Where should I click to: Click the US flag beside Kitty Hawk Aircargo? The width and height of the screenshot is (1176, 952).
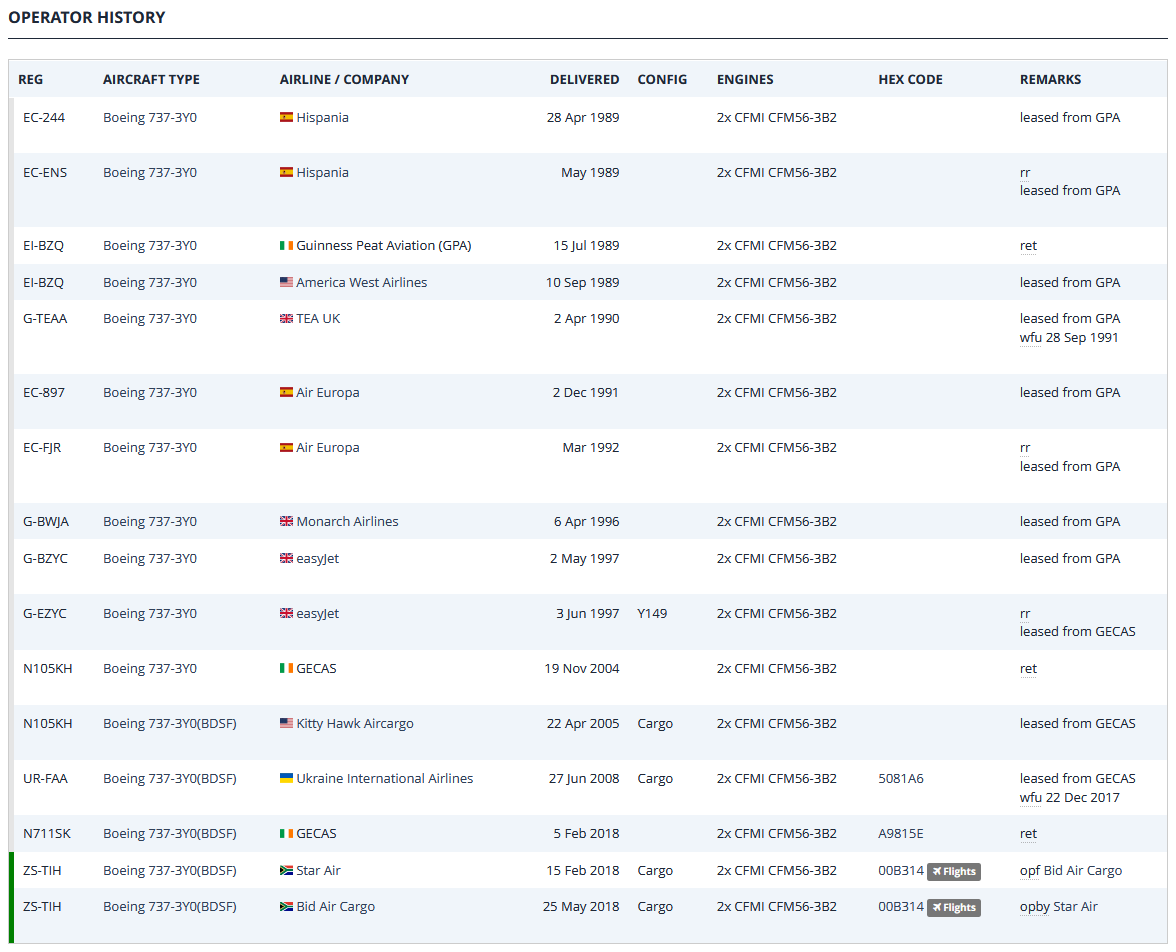(286, 723)
